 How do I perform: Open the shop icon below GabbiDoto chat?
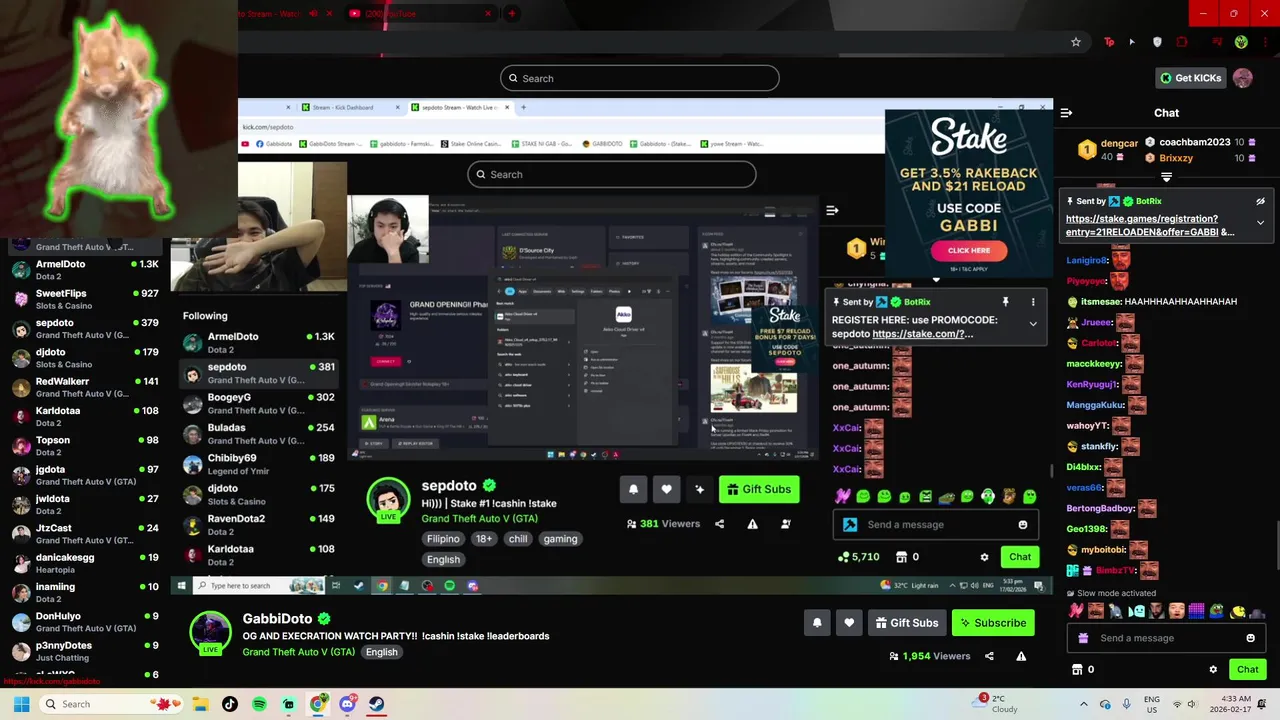coord(1077,670)
